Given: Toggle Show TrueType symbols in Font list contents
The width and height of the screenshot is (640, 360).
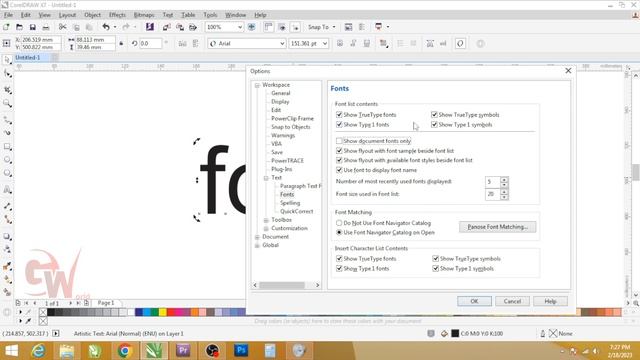Looking at the screenshot, I should click(x=434, y=115).
